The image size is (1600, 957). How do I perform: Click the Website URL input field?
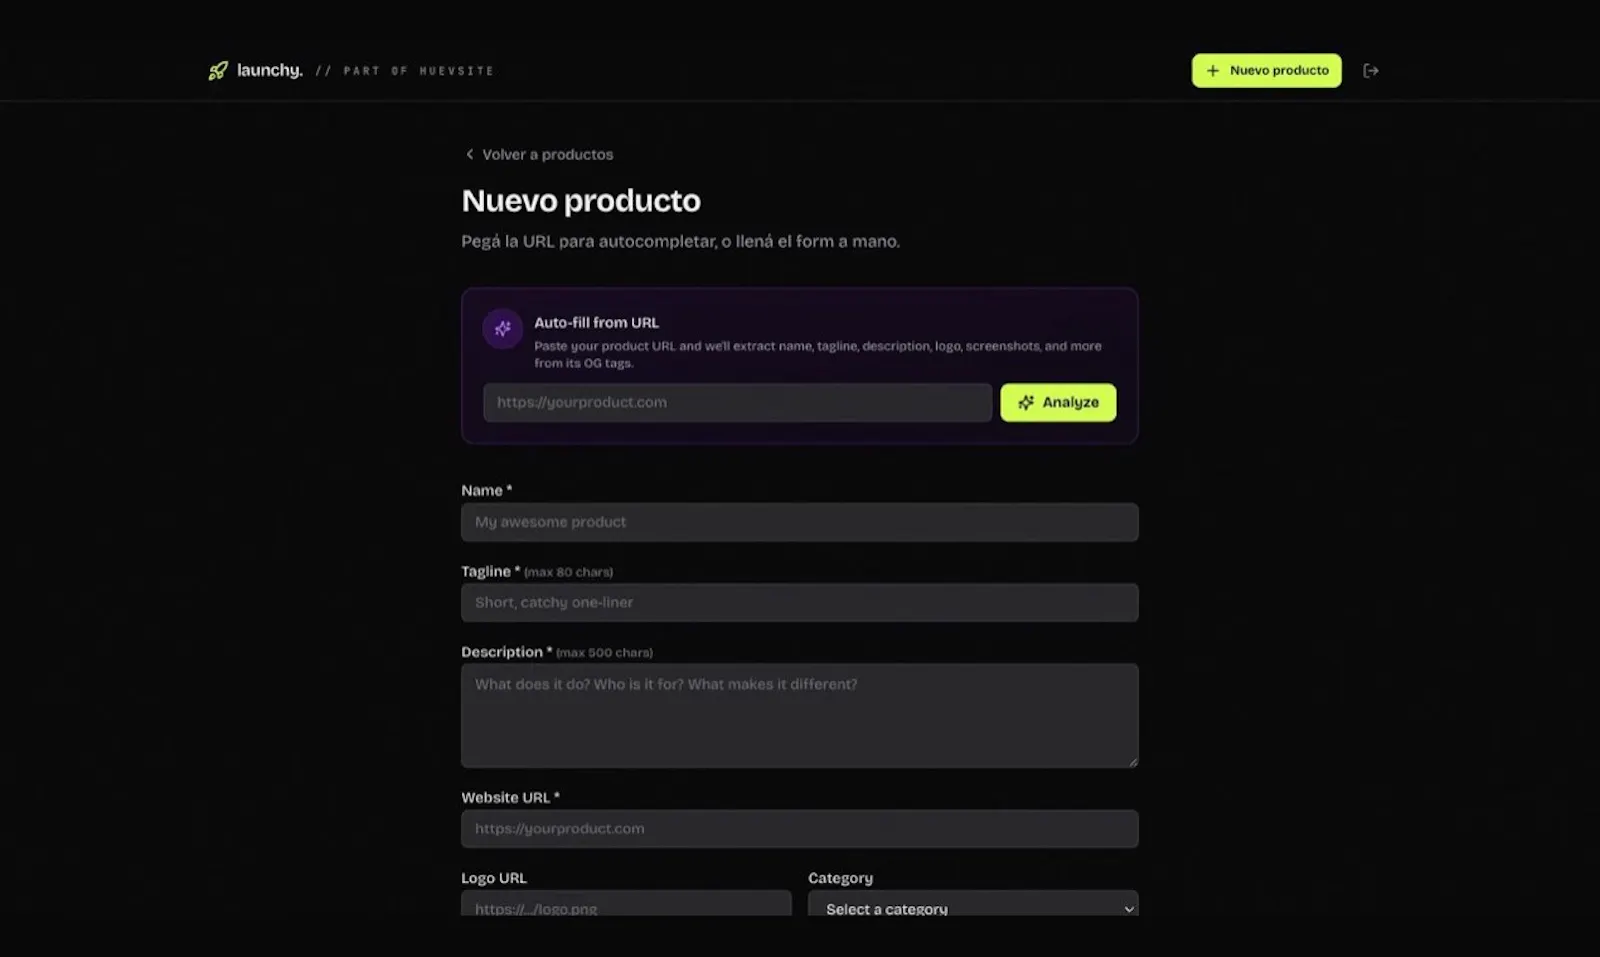799,829
